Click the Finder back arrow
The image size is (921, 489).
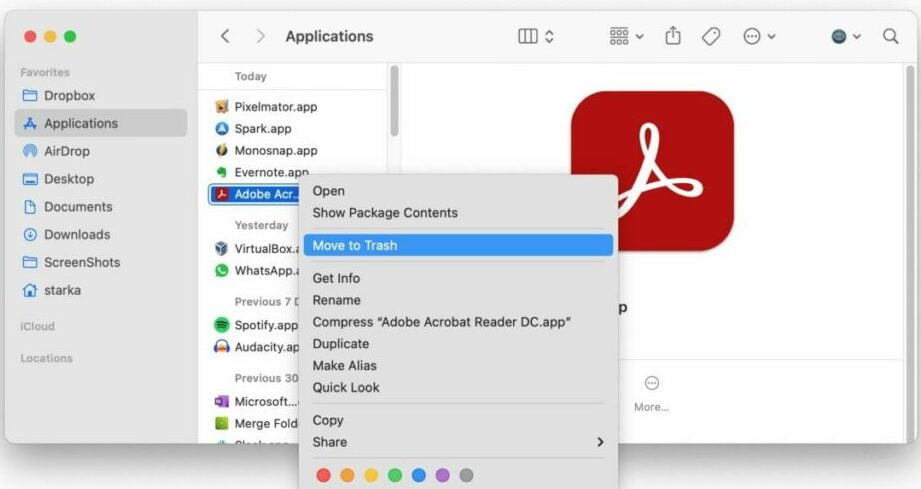pos(225,36)
